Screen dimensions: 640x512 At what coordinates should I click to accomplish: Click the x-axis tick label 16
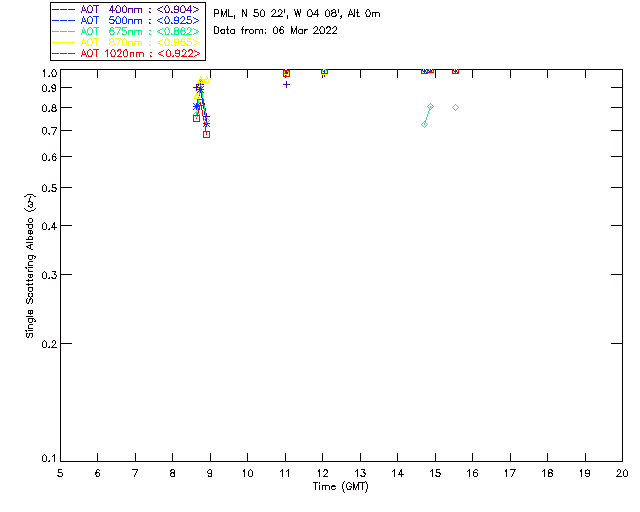pos(472,473)
